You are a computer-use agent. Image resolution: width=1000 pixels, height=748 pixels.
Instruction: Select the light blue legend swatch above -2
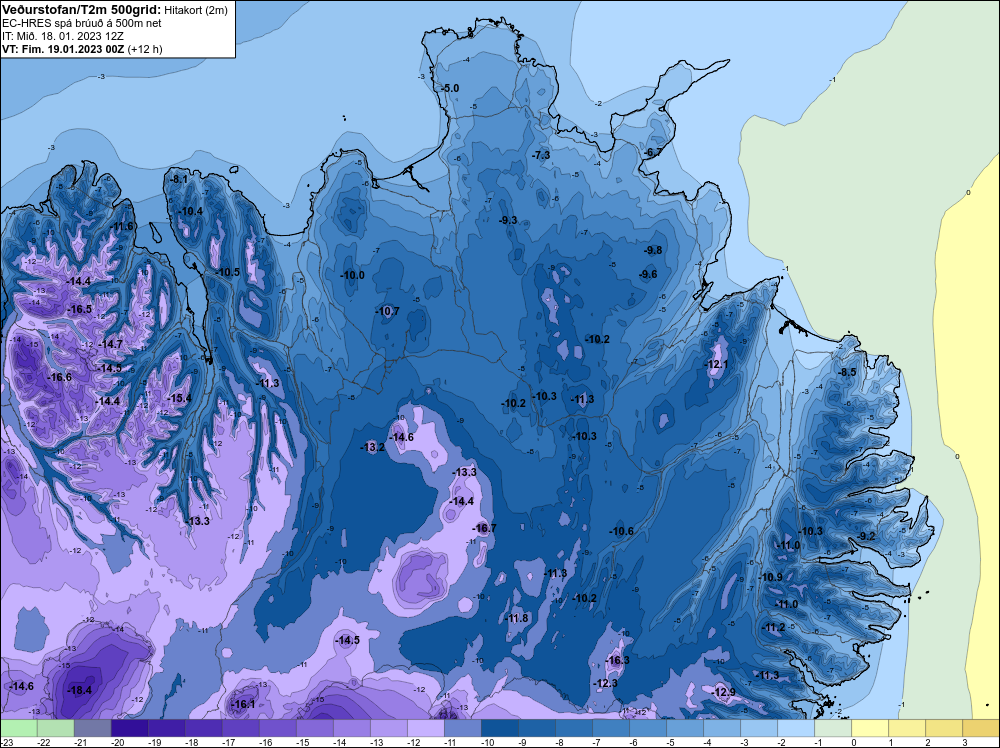[x=795, y=728]
